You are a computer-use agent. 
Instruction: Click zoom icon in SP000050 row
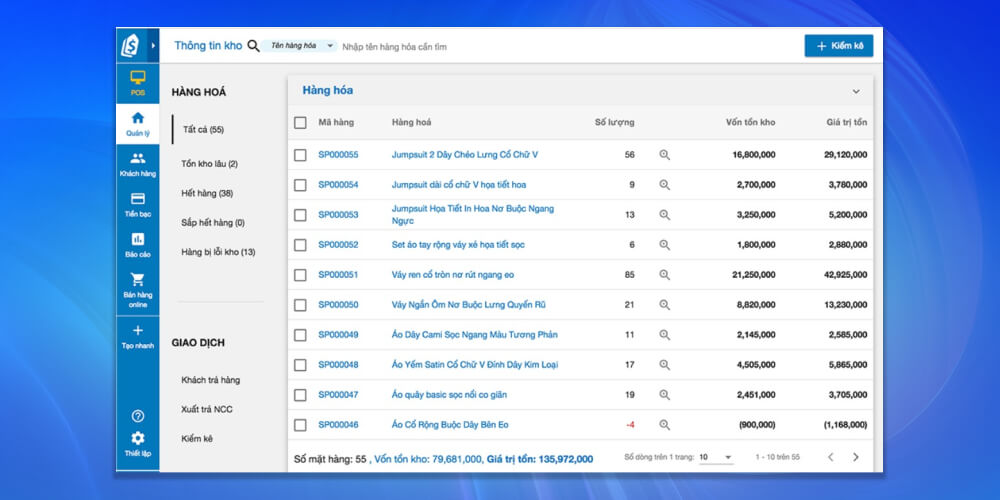665,305
